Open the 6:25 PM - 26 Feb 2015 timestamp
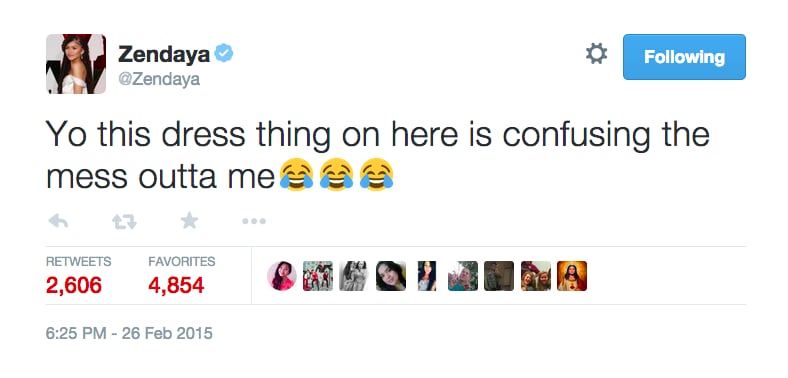Screen dimensions: 788x378 [129, 333]
